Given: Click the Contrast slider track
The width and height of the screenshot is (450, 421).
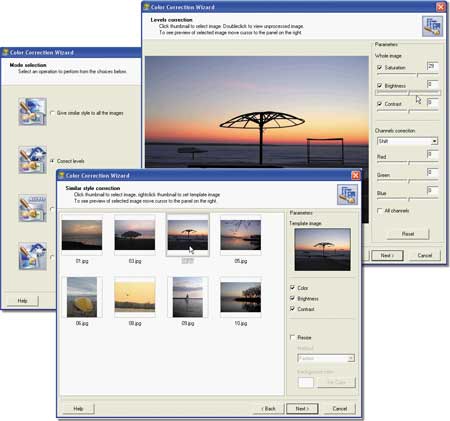Looking at the screenshot, I should (407, 112).
